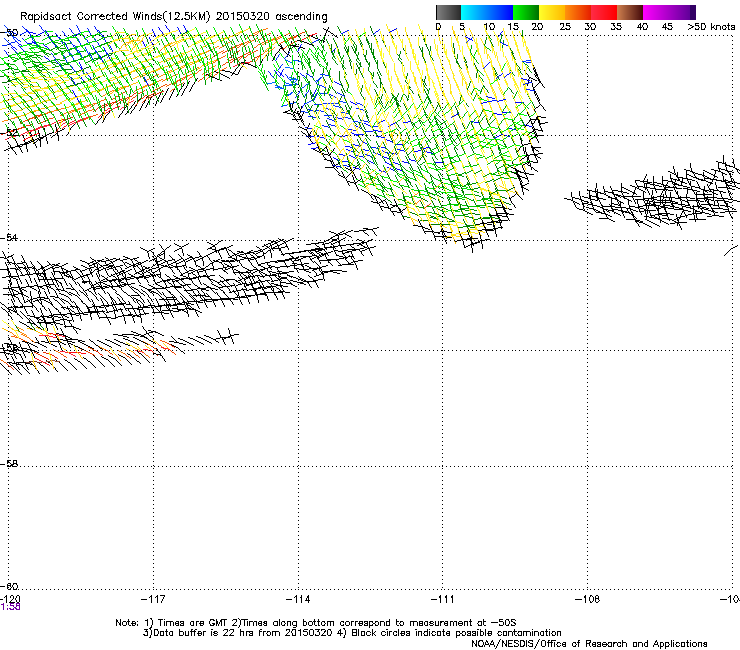Click the title text 'Rapidscat Corrected Winds(12.5KM)'
This screenshot has height=650, width=740.
(x=115, y=17)
